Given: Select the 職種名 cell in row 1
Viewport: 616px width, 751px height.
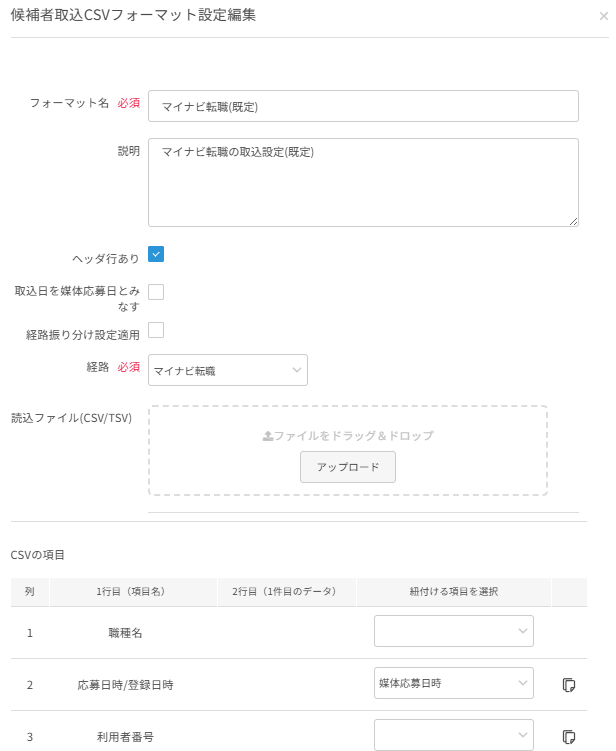Looking at the screenshot, I should coord(130,633).
